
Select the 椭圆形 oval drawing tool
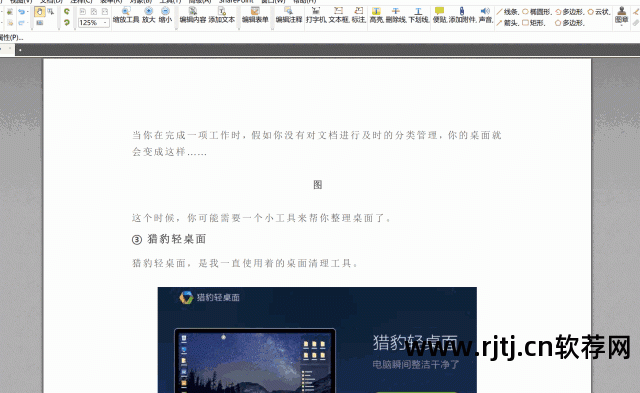pos(537,12)
